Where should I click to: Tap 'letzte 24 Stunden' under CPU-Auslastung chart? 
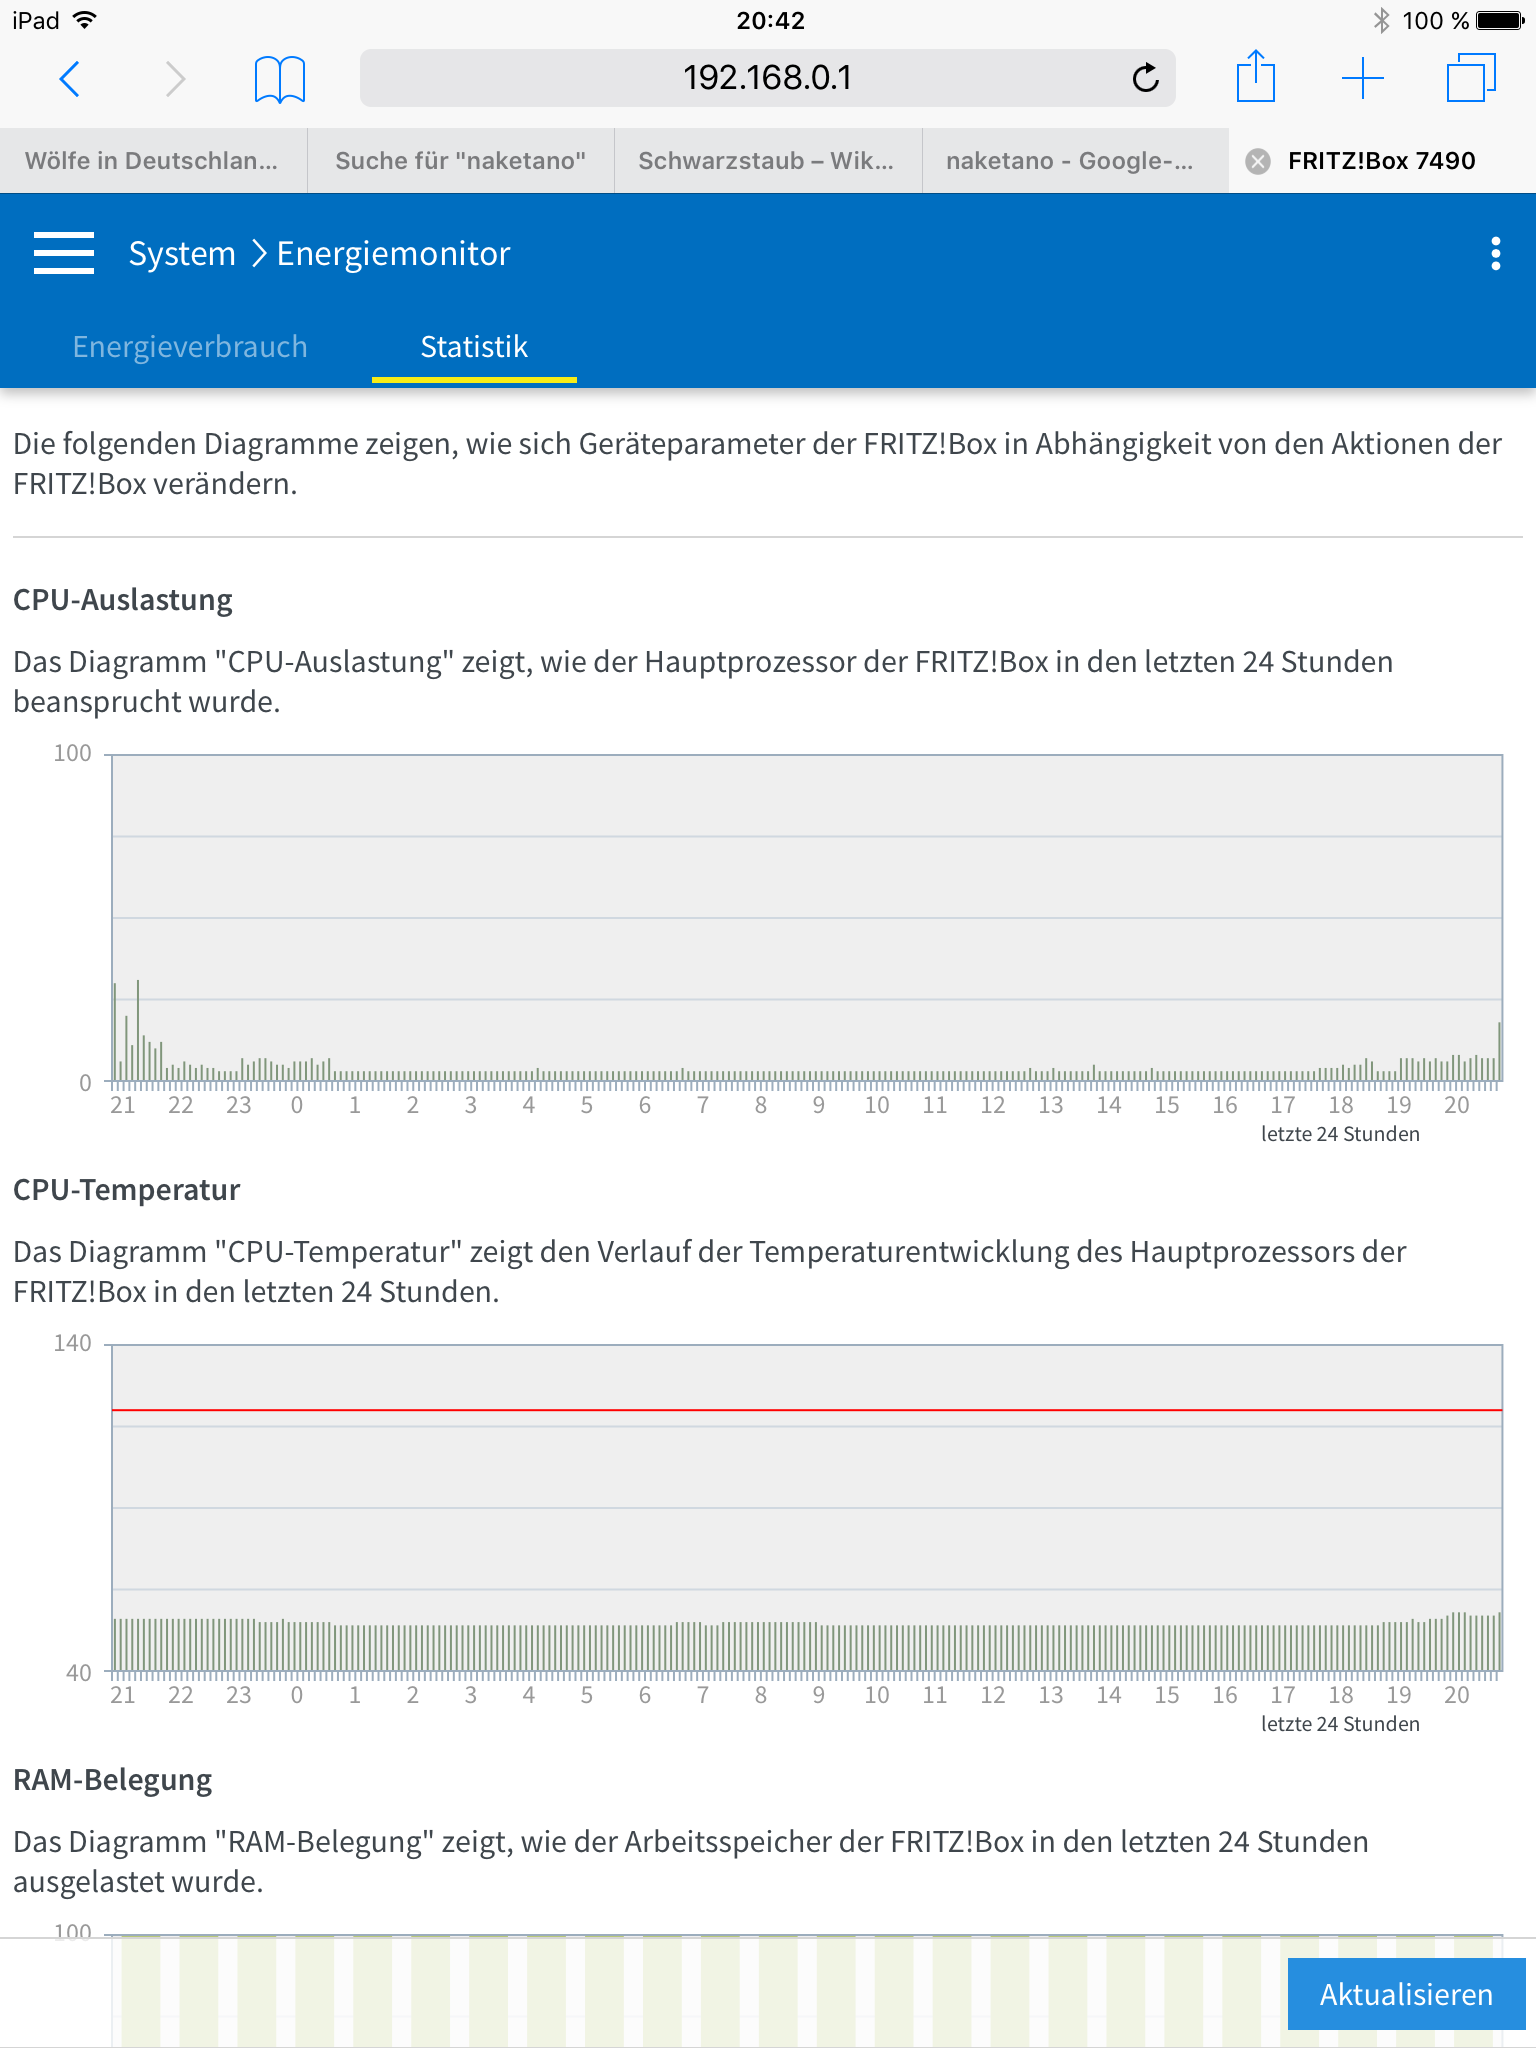(1340, 1134)
